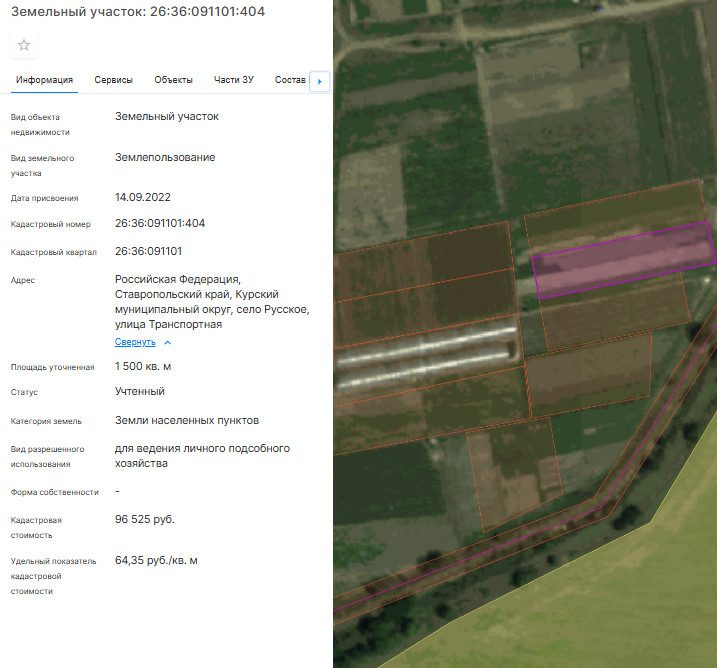Open the Объекты tab
The height and width of the screenshot is (668, 717).
pyautogui.click(x=173, y=80)
